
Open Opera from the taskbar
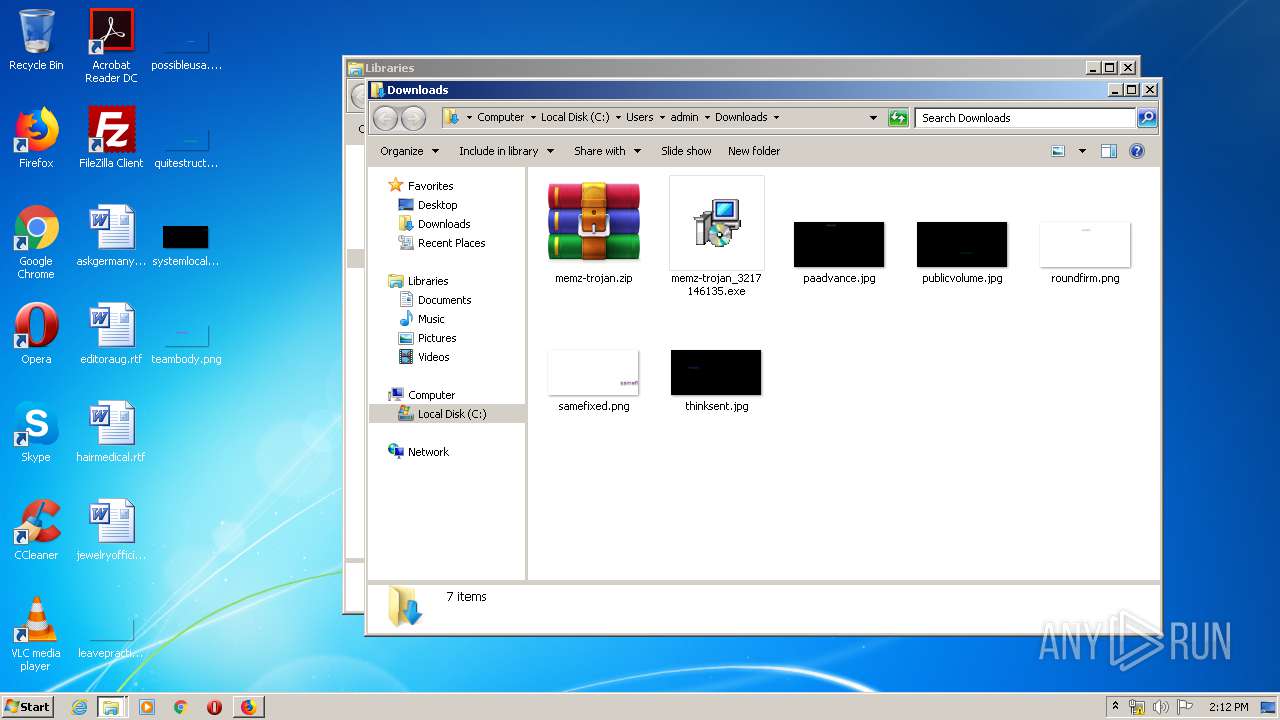pos(214,707)
